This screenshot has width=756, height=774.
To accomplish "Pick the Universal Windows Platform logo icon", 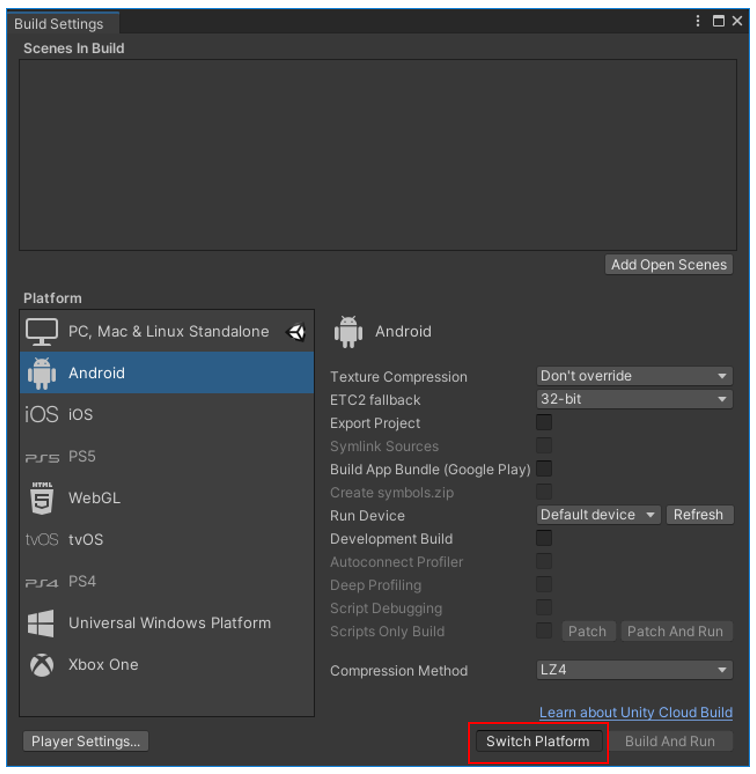I will coord(42,623).
